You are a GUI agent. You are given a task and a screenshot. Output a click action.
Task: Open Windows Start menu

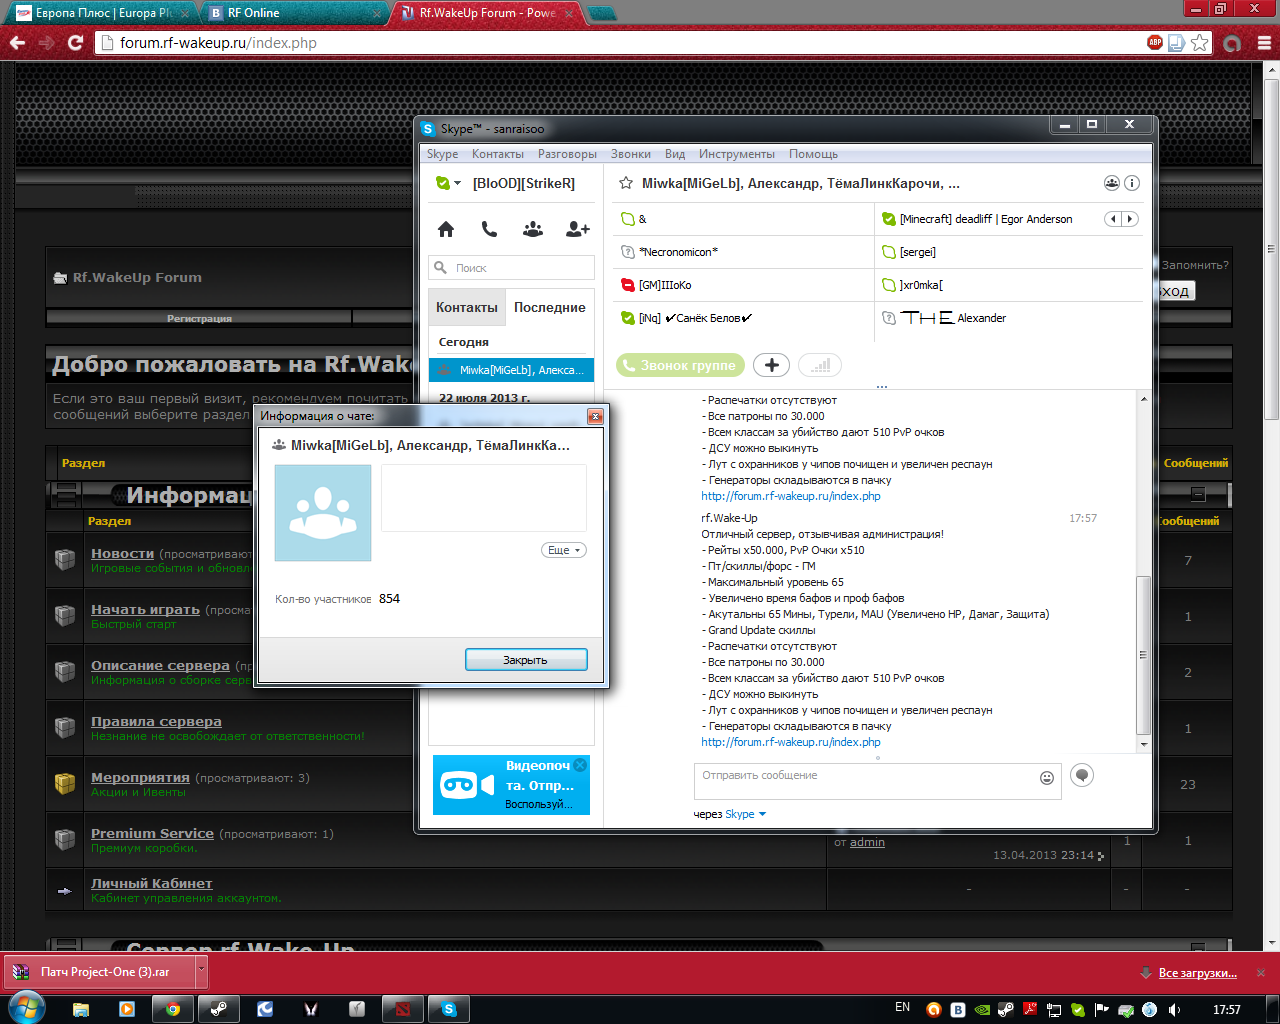[25, 1007]
